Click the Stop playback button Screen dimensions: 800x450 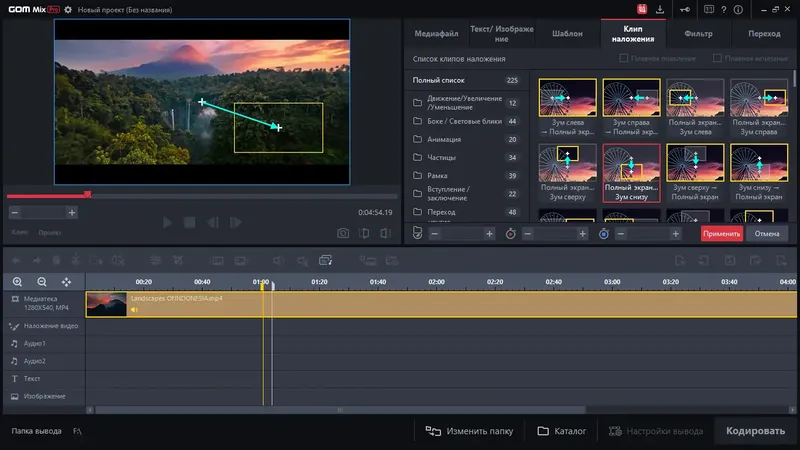click(189, 222)
